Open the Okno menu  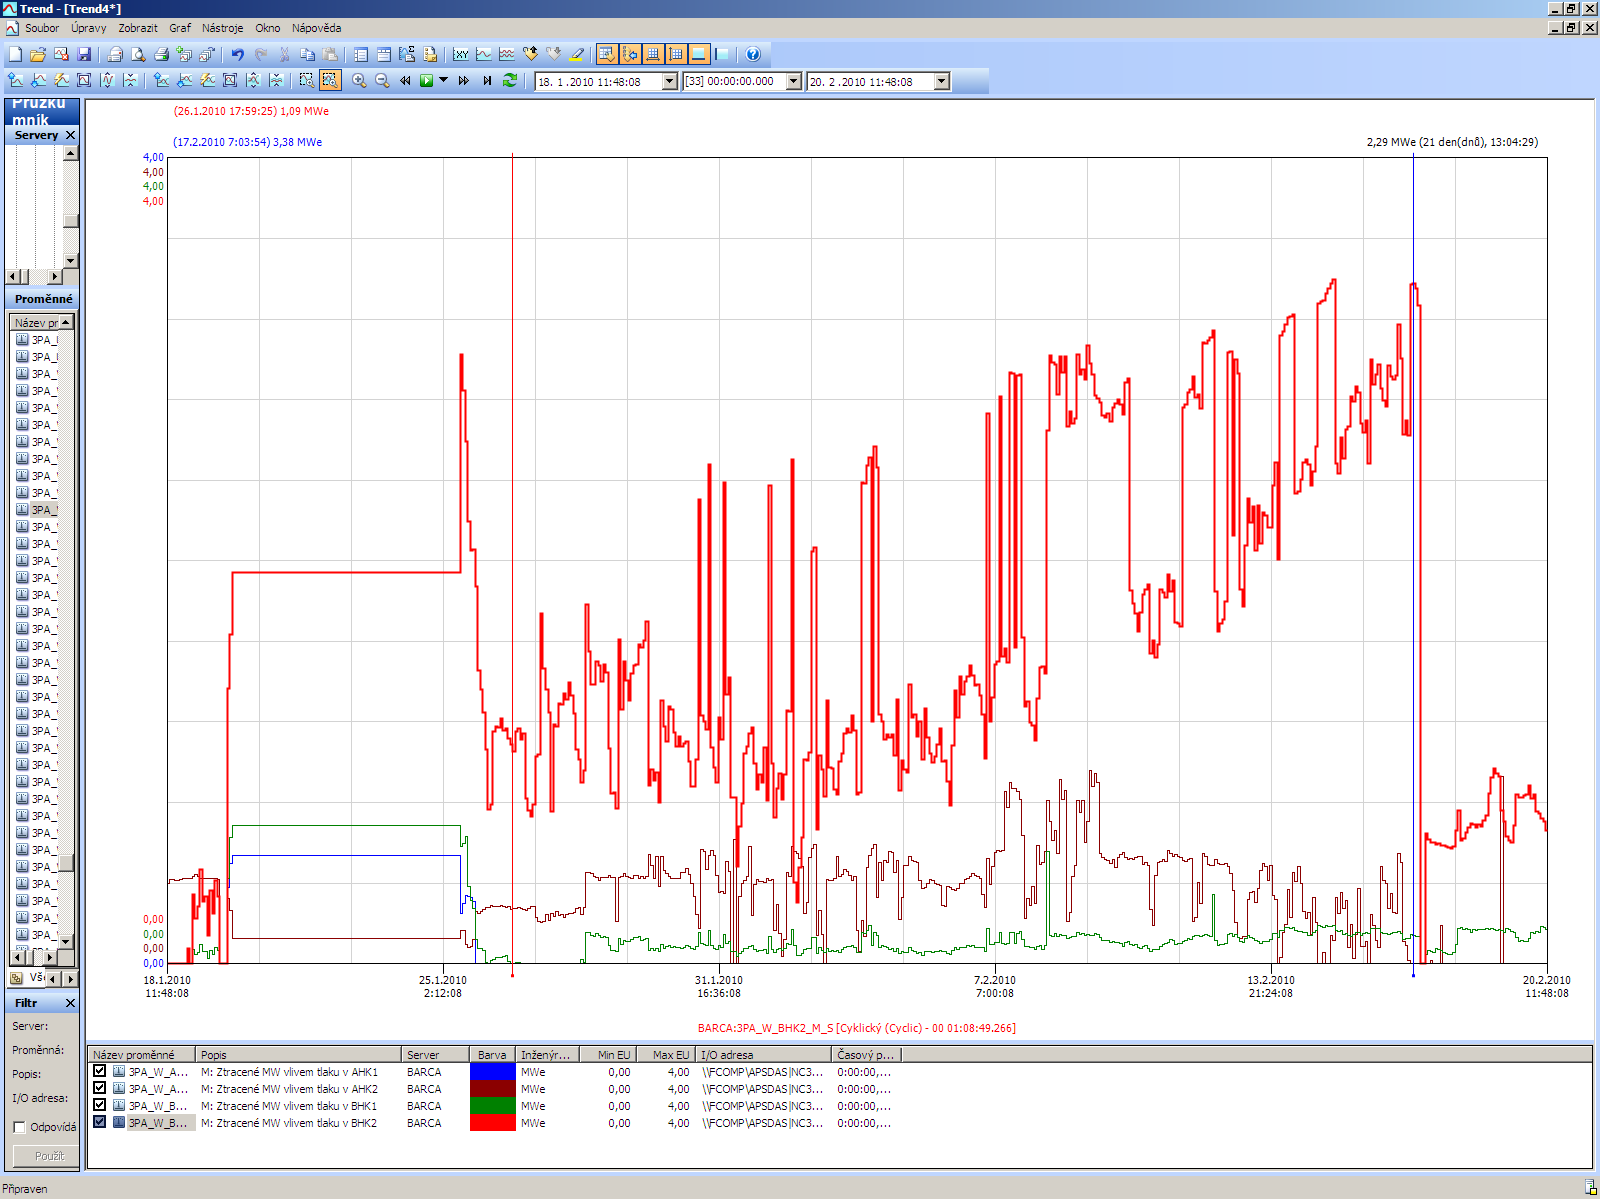coord(268,28)
